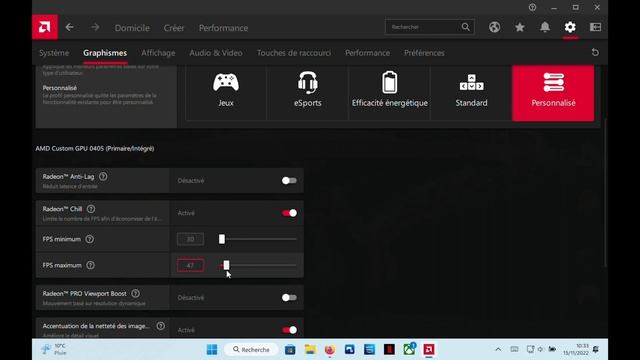Open Firefox from the taskbar

pyautogui.click(x=330, y=349)
